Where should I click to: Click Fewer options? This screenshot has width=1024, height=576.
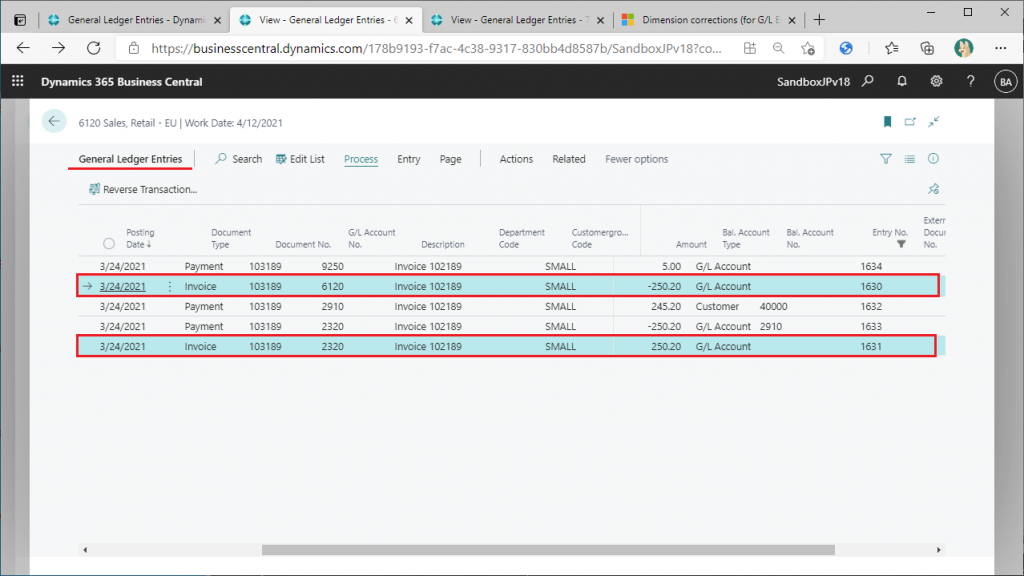coord(637,159)
